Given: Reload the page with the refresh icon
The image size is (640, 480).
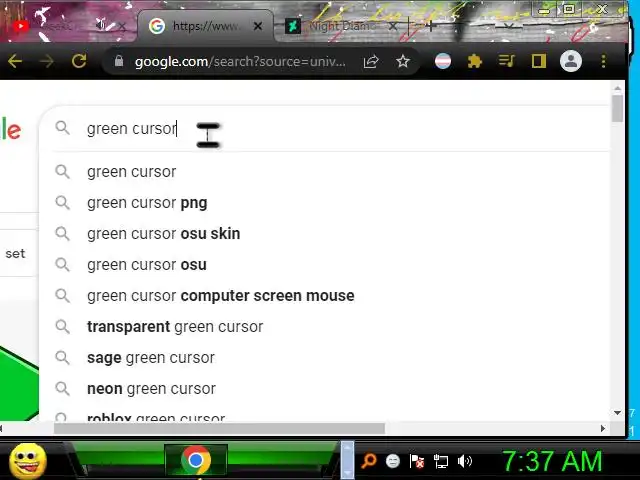Looking at the screenshot, I should pos(79,61).
